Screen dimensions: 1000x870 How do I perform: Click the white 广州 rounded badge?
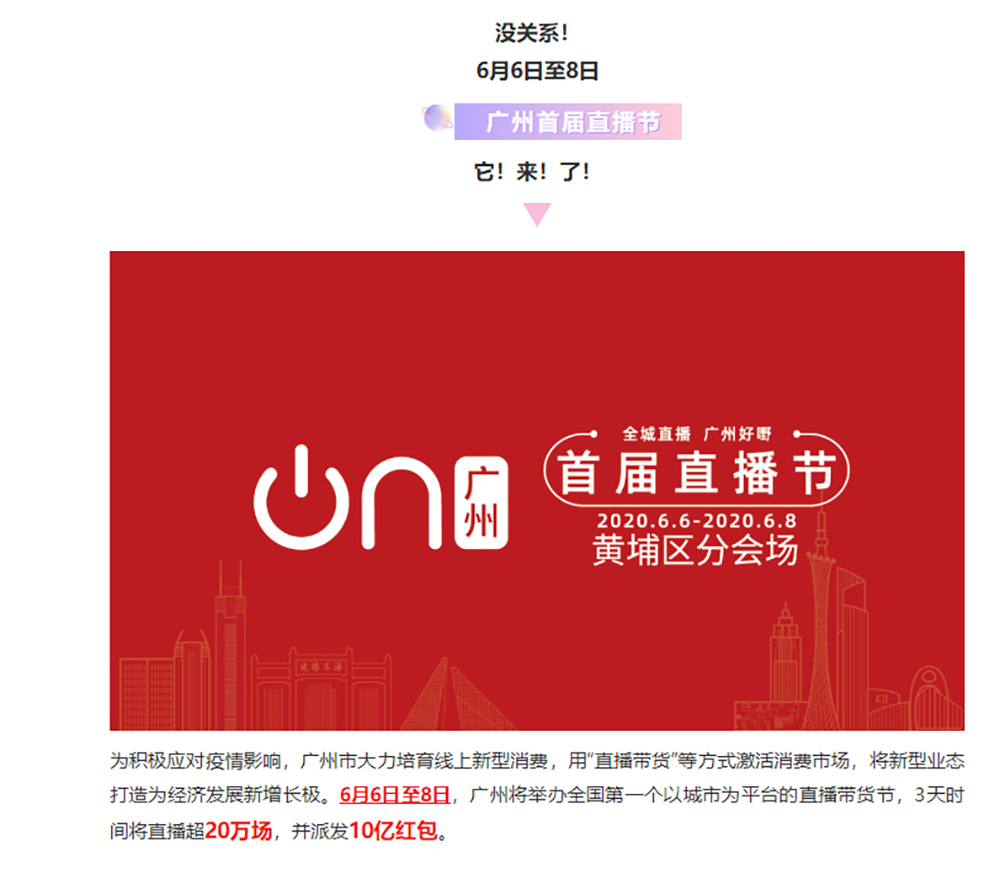coord(482,503)
